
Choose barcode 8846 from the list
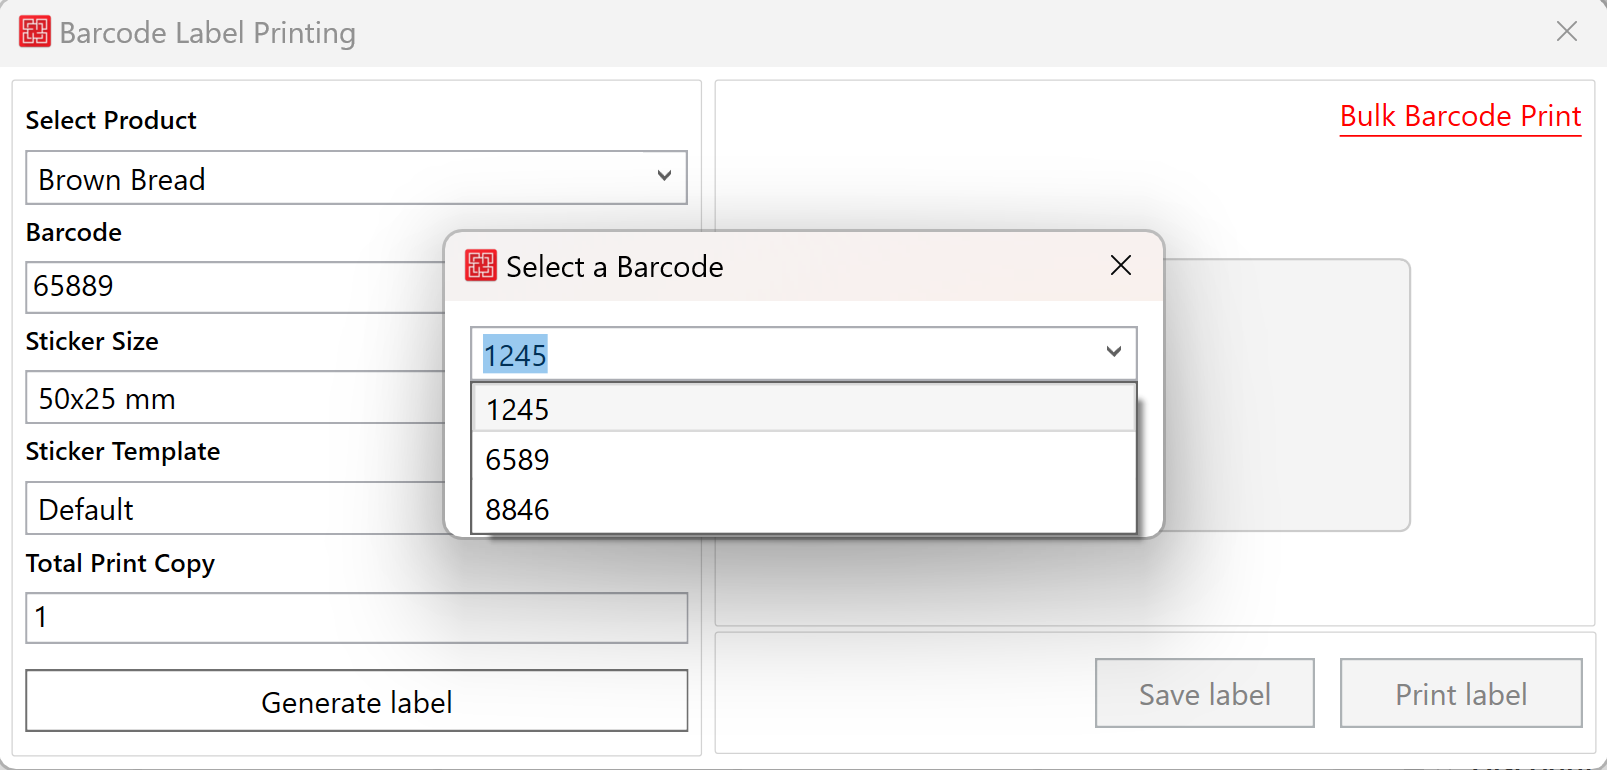pos(804,509)
